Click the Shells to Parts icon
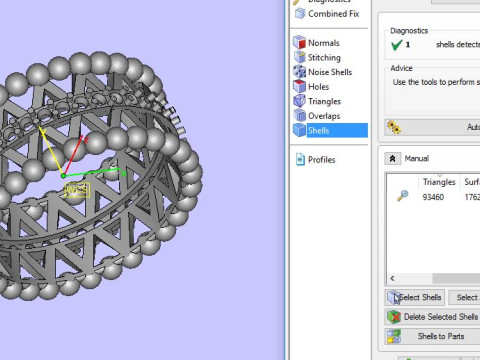Screen dimensions: 480x360 point(394,336)
